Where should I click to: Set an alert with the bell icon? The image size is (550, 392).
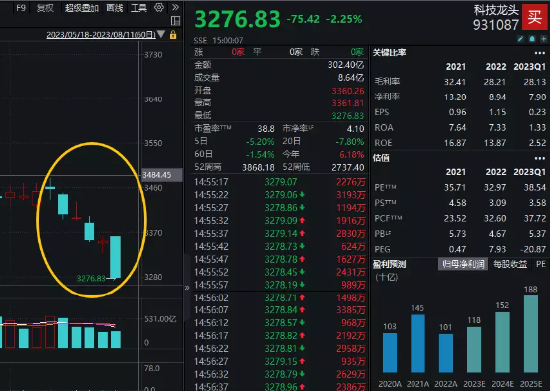532,39
